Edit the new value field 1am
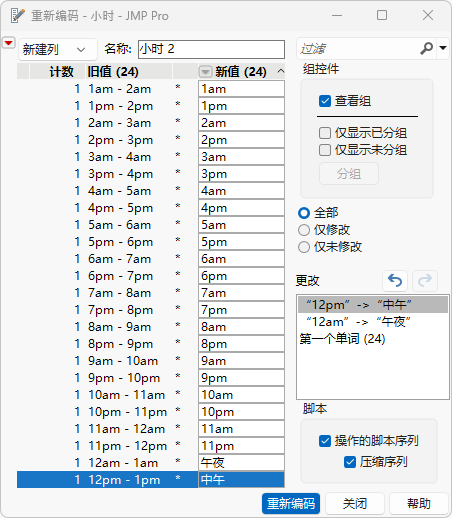The width and height of the screenshot is (452, 518). [241, 89]
